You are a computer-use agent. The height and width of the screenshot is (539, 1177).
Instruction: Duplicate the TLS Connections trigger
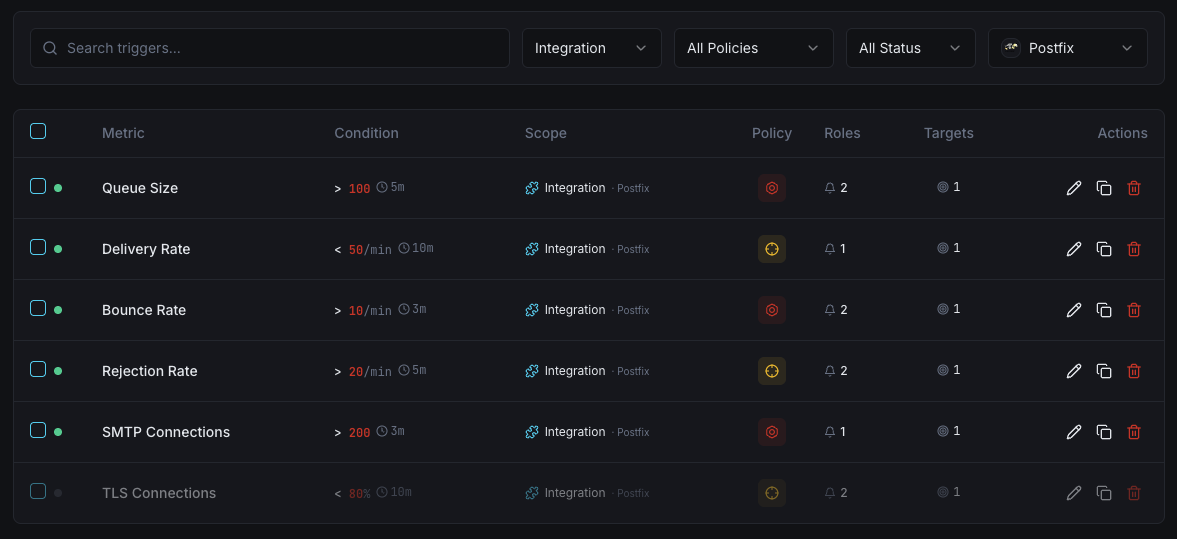(1103, 492)
